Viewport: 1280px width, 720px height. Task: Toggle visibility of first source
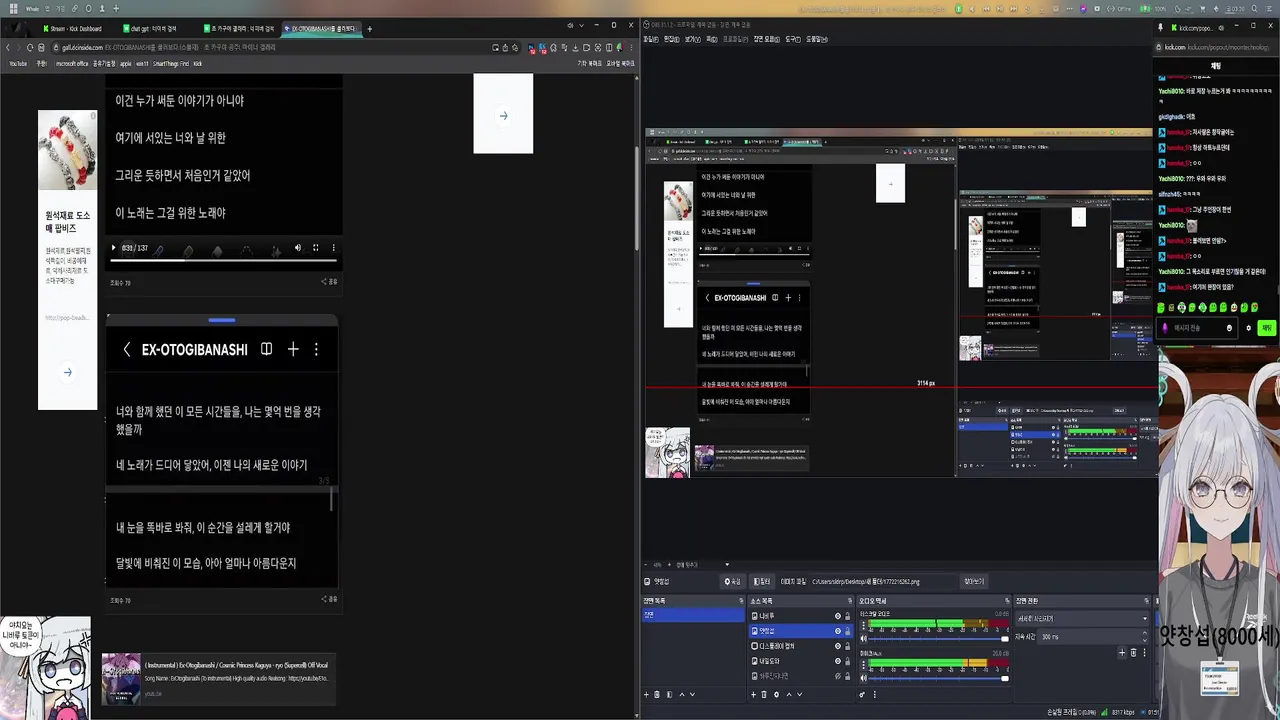838,616
